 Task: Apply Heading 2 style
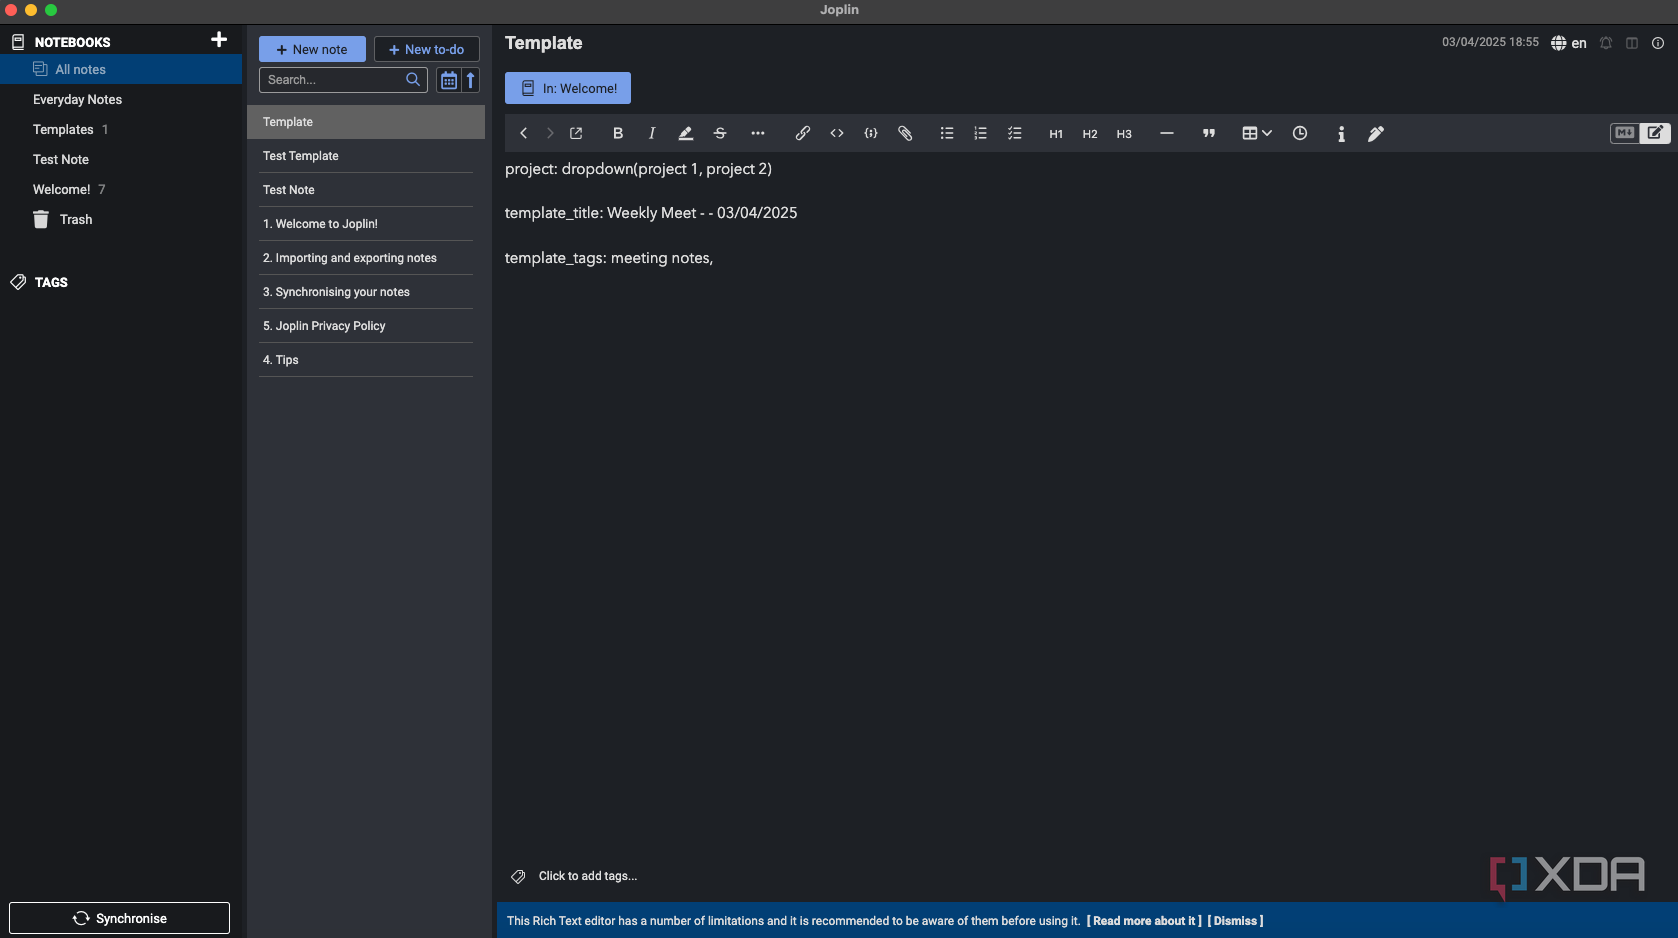(1090, 134)
